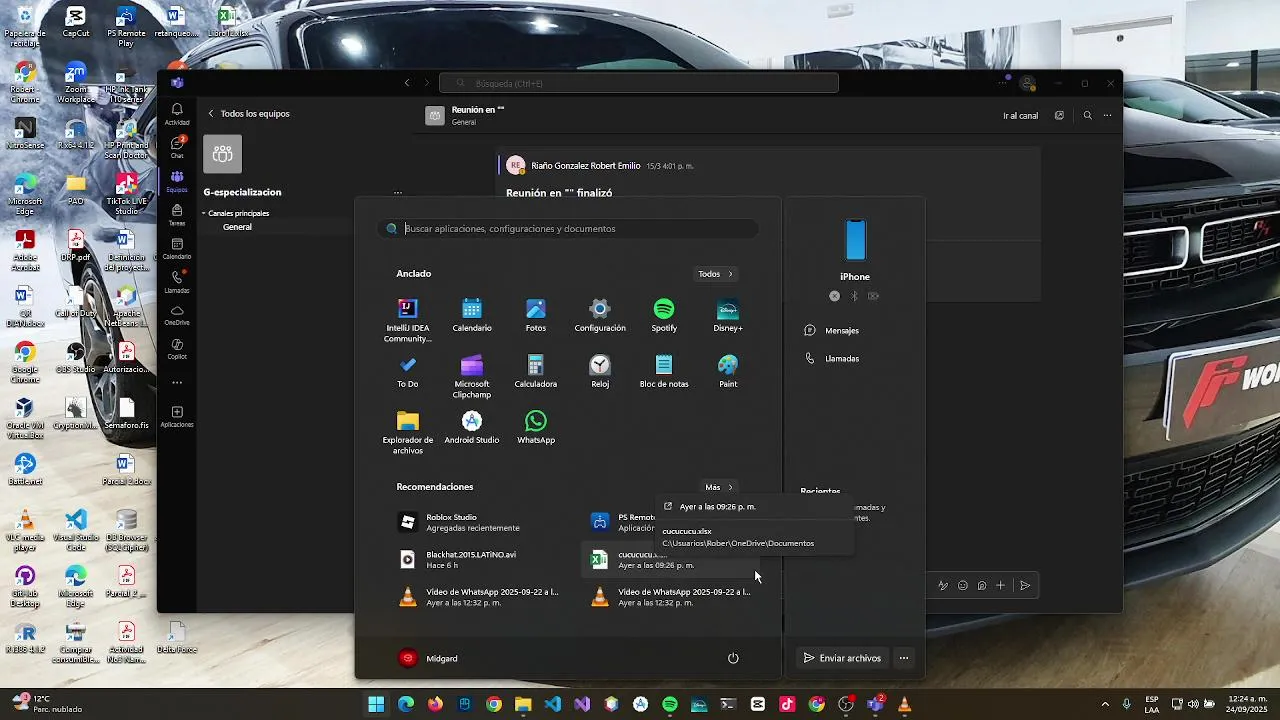Click the microphone icon in system tray

point(1127,704)
